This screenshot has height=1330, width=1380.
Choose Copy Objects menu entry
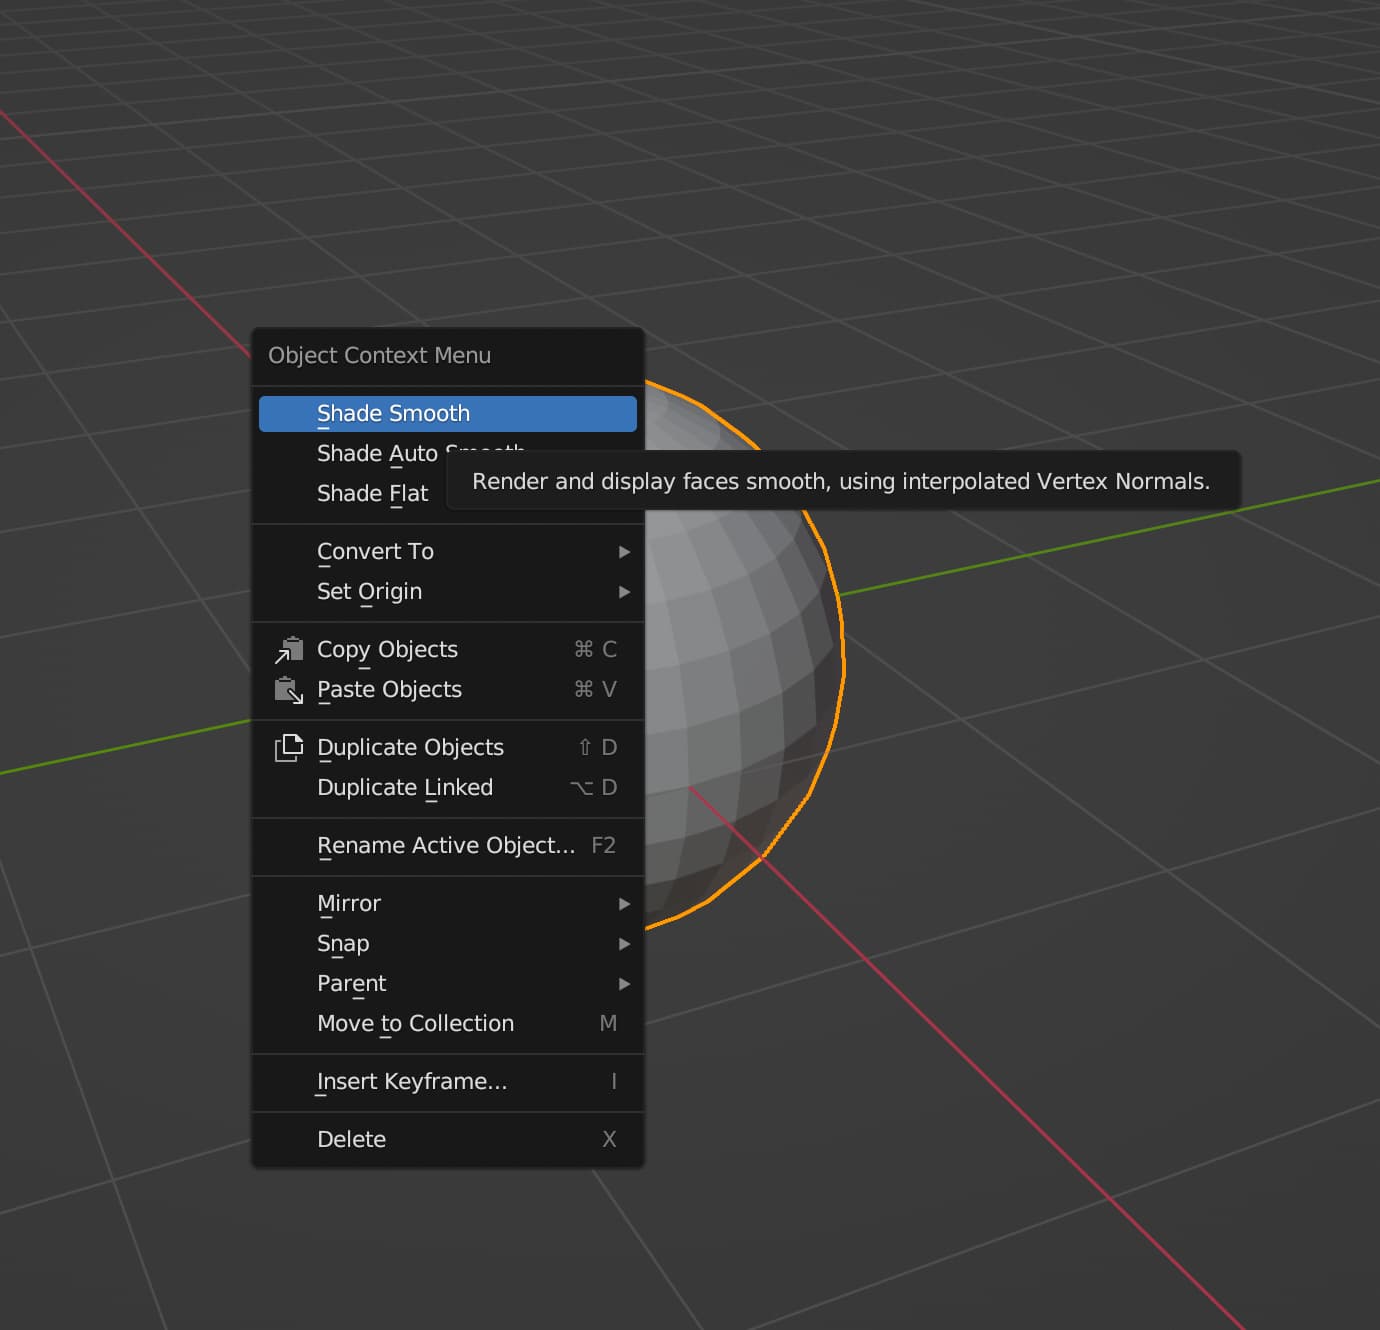tap(447, 650)
